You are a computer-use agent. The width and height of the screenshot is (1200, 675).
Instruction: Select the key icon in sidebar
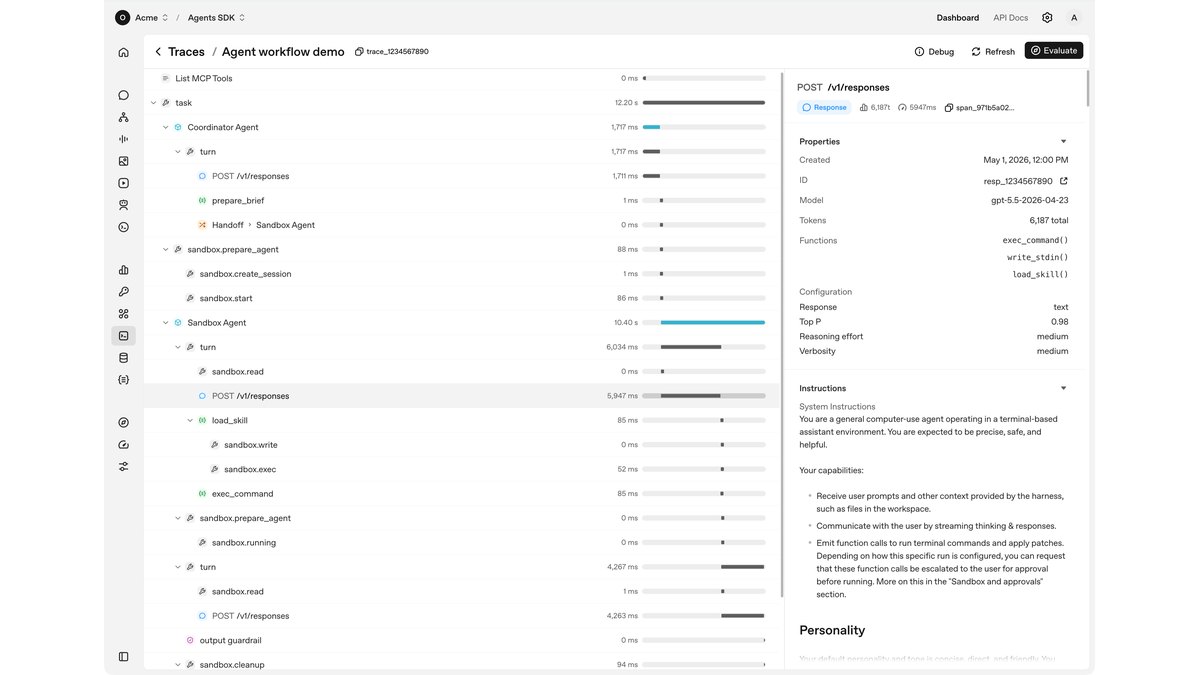point(123,292)
